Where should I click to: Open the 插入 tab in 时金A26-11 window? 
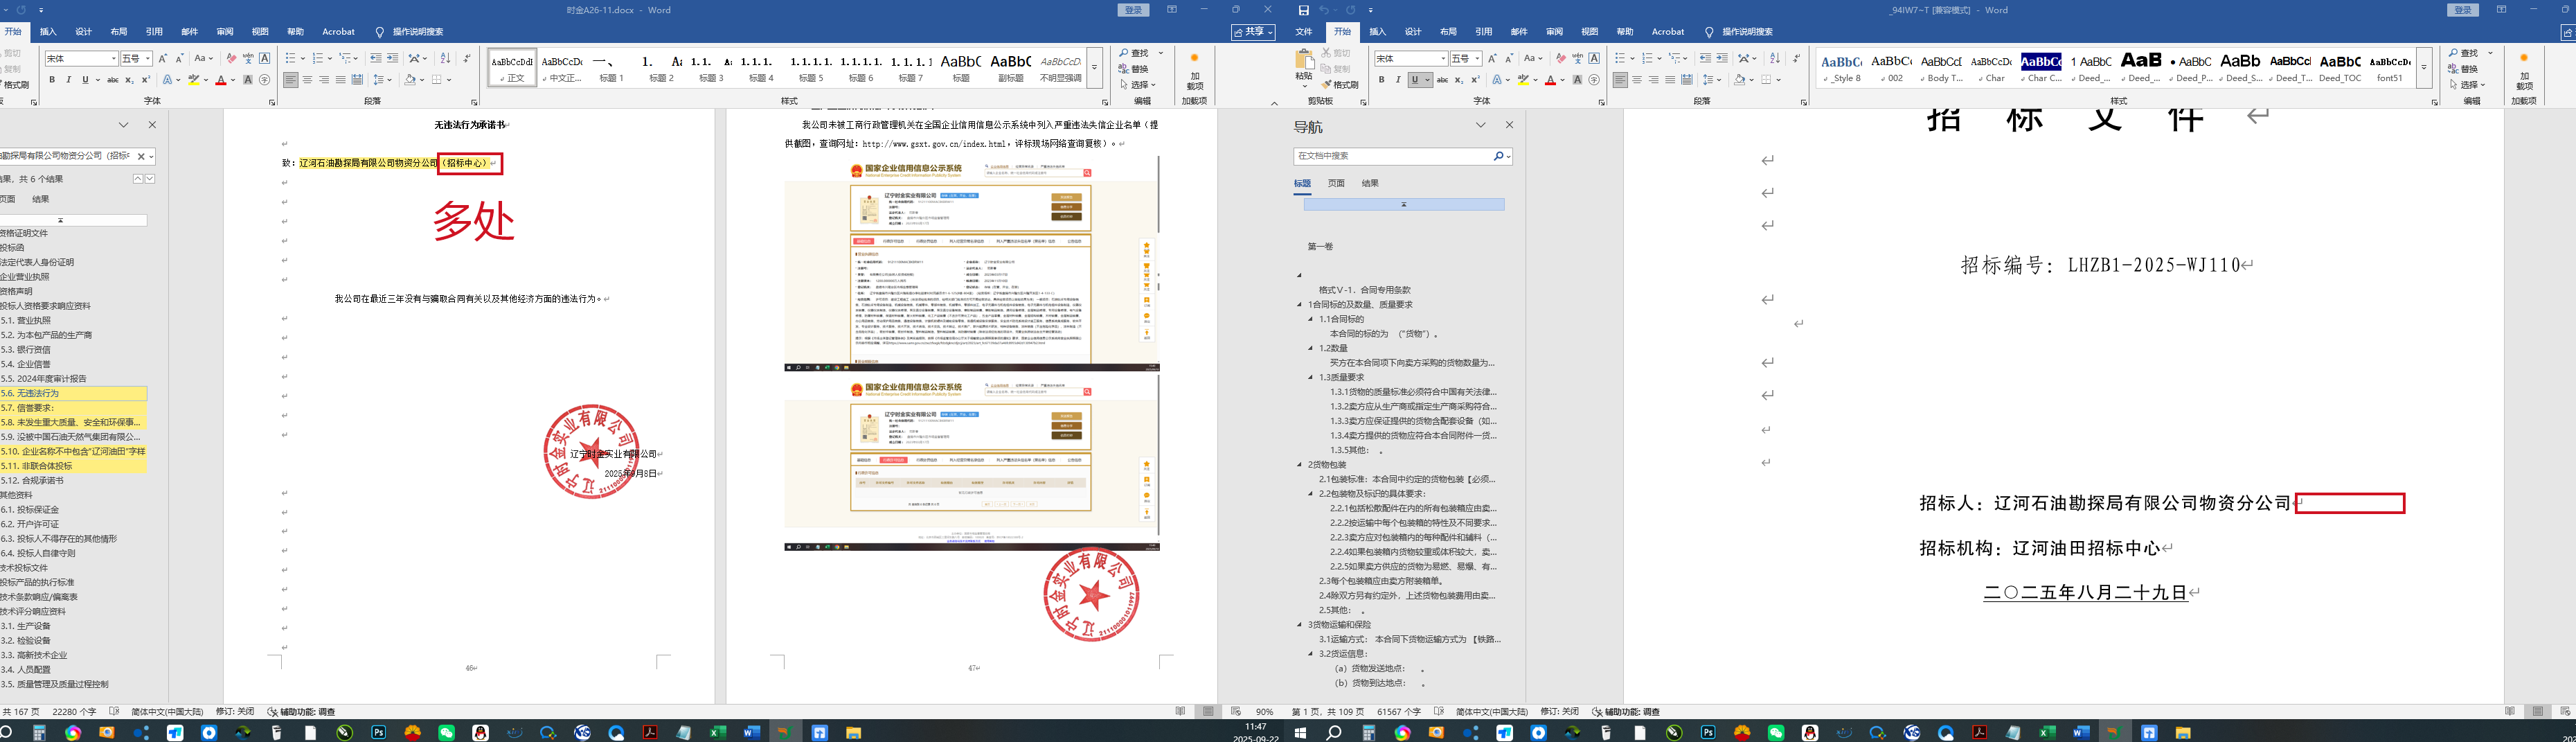(x=48, y=32)
